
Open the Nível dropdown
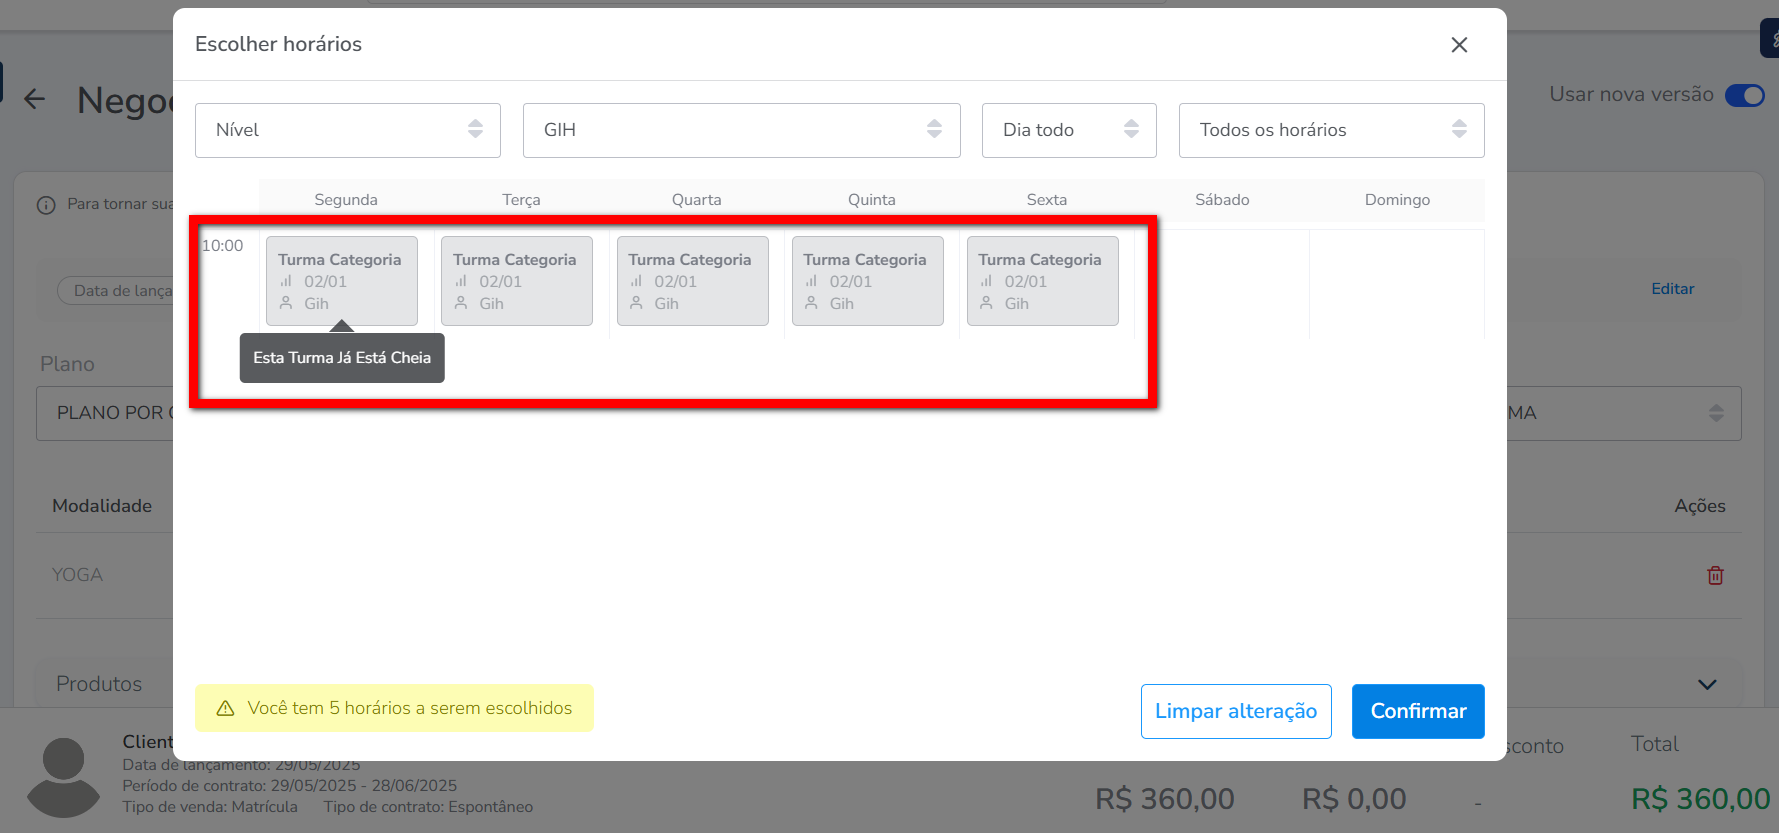click(x=347, y=130)
